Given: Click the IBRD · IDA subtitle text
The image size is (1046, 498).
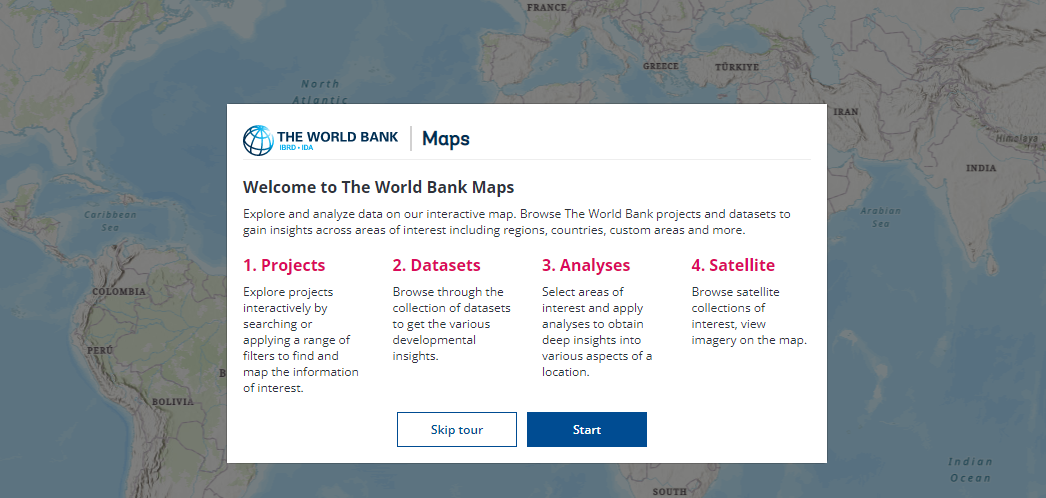Looking at the screenshot, I should [x=296, y=147].
